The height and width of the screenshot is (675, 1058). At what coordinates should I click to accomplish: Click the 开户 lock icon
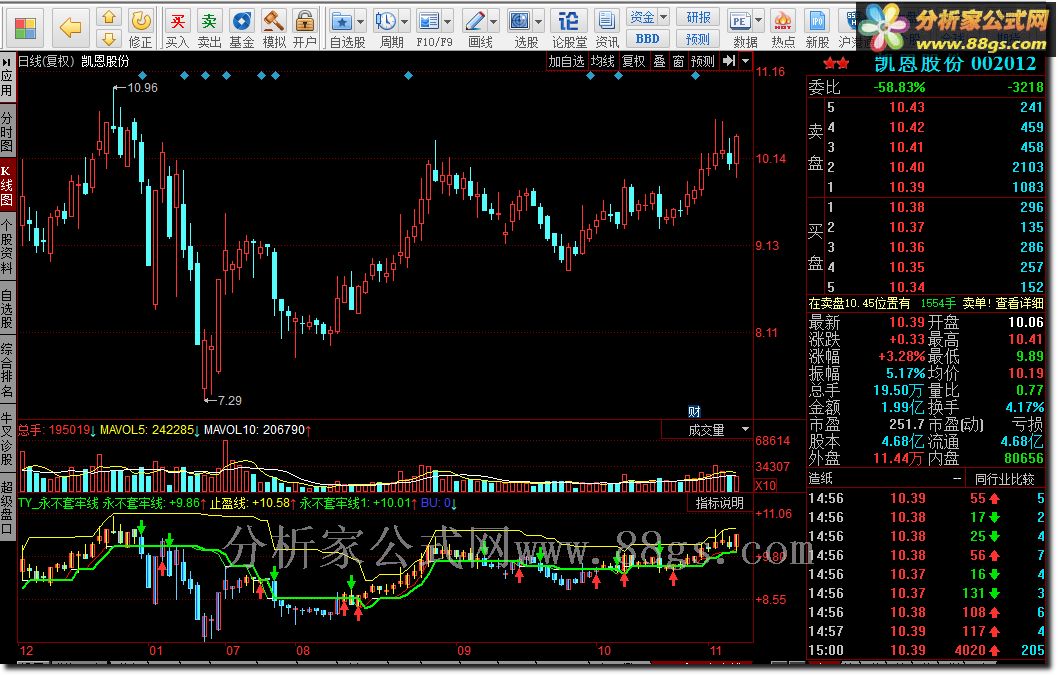click(305, 28)
